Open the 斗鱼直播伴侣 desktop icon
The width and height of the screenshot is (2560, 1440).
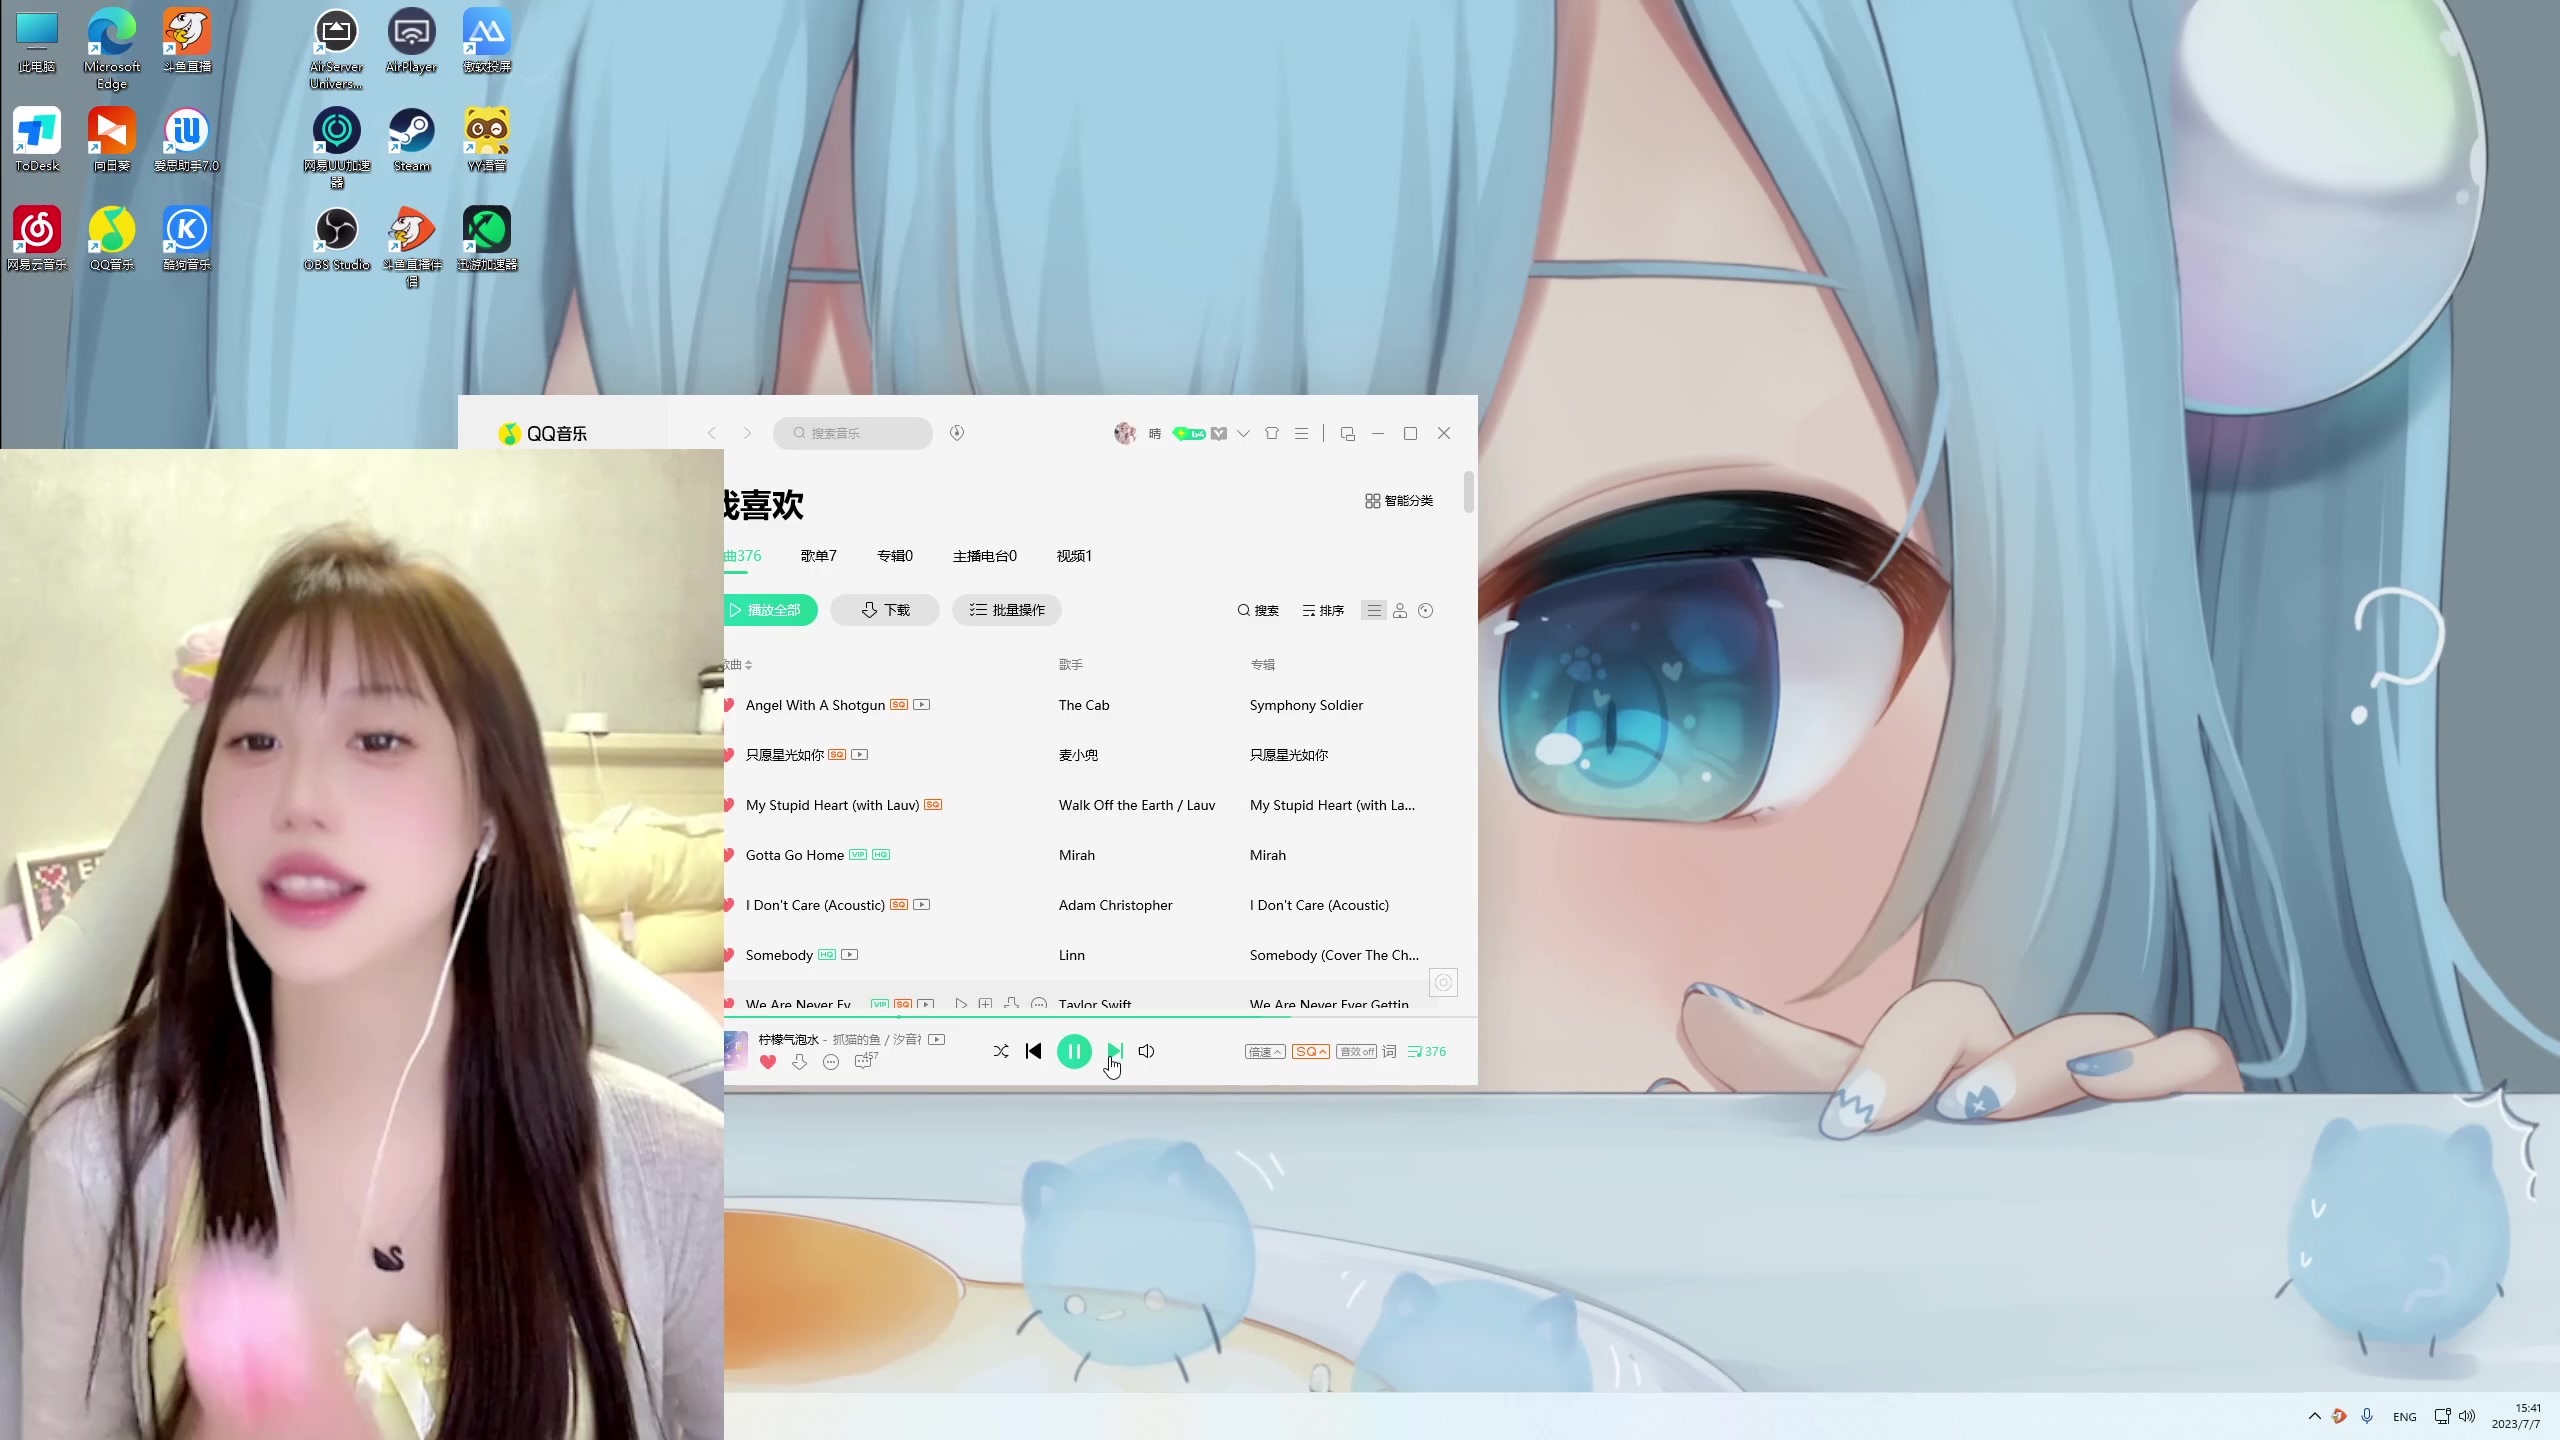pyautogui.click(x=412, y=247)
